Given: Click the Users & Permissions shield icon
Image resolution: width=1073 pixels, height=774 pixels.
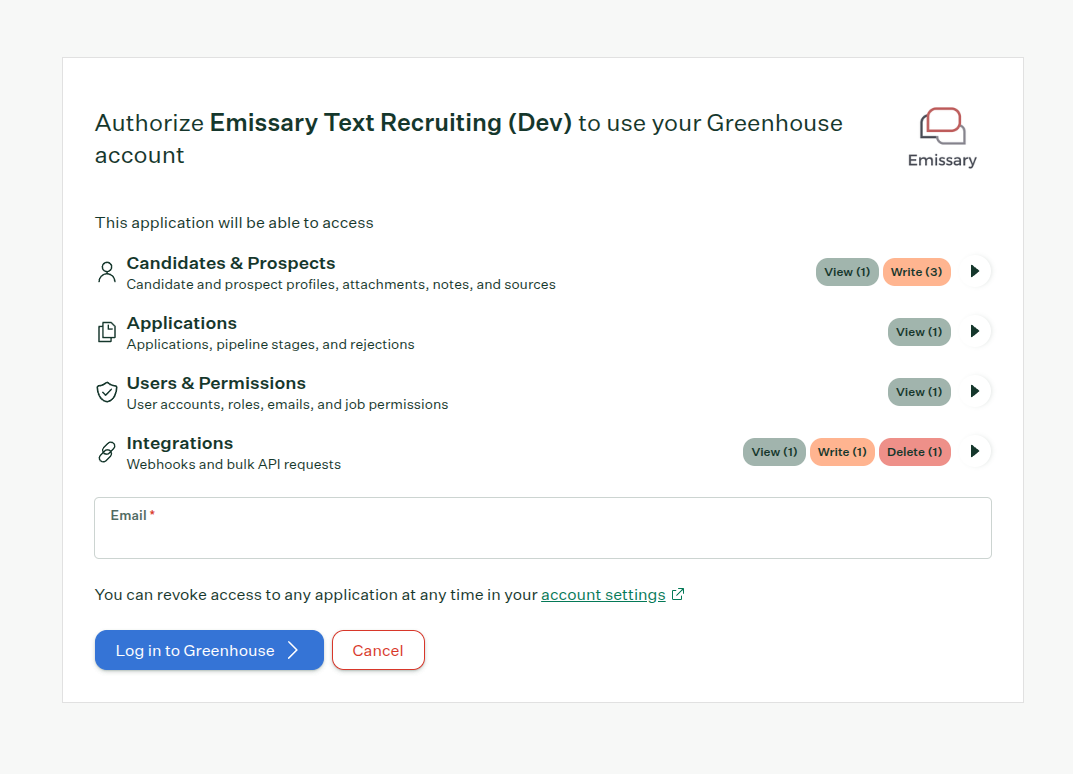Looking at the screenshot, I should point(107,392).
